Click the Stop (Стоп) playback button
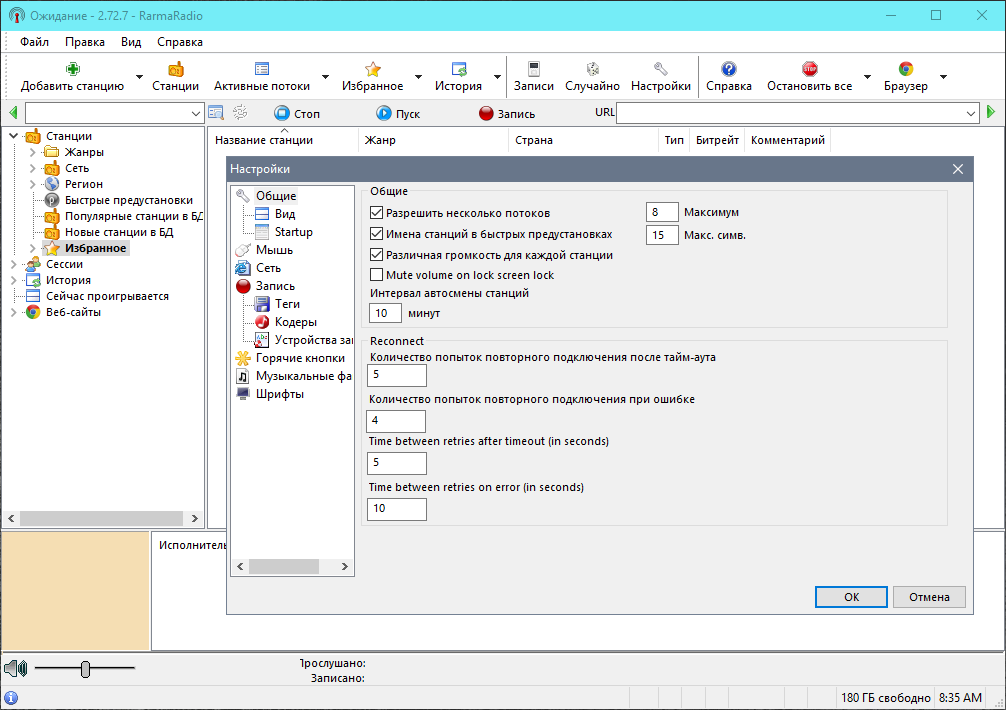The width and height of the screenshot is (1006, 710). 296,114
